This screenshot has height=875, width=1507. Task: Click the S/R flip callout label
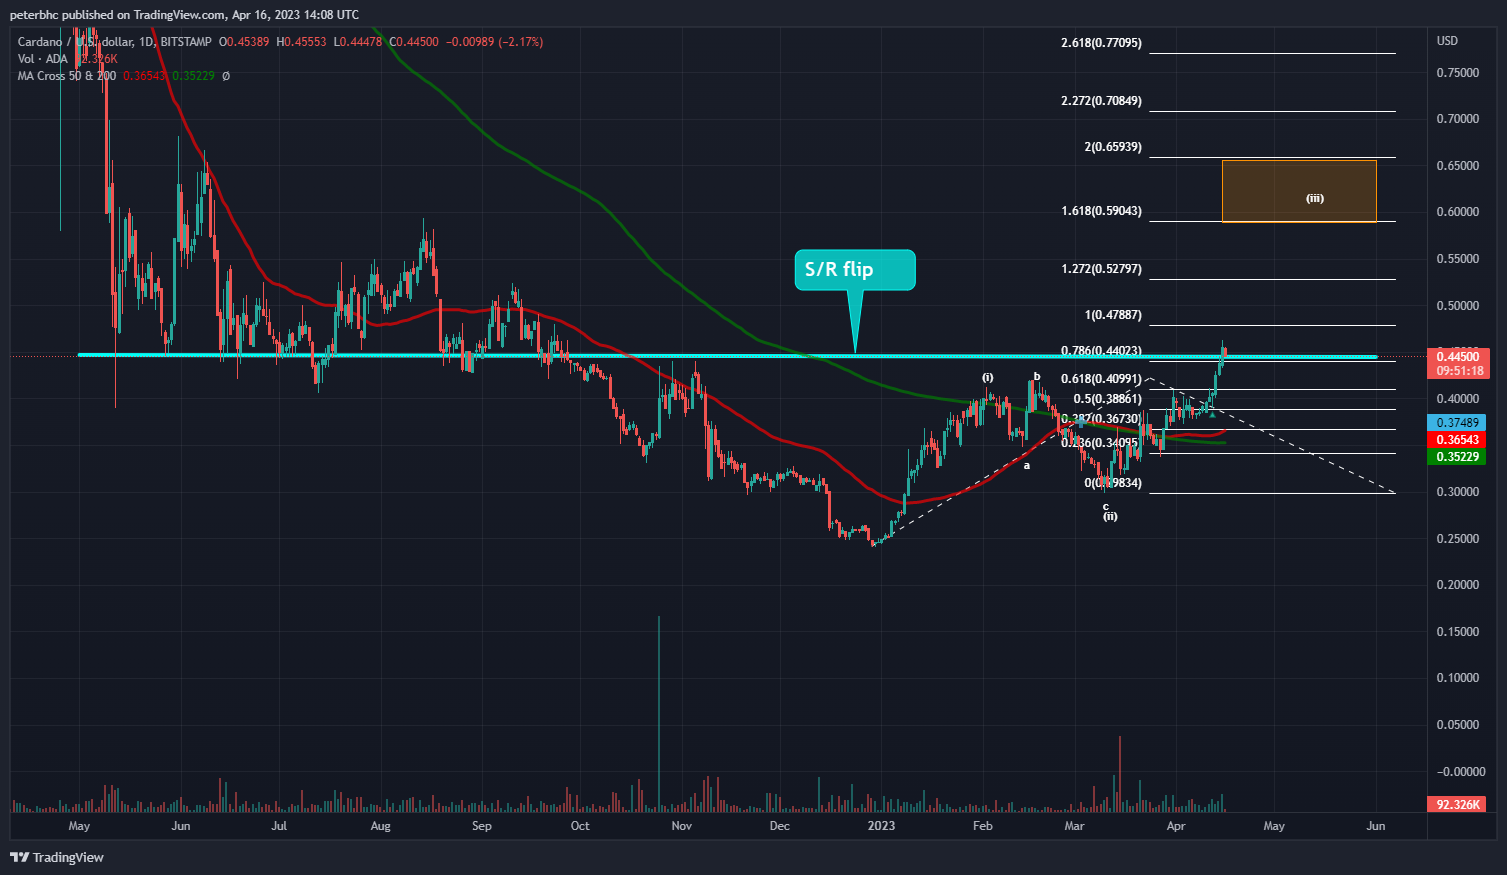(x=854, y=270)
